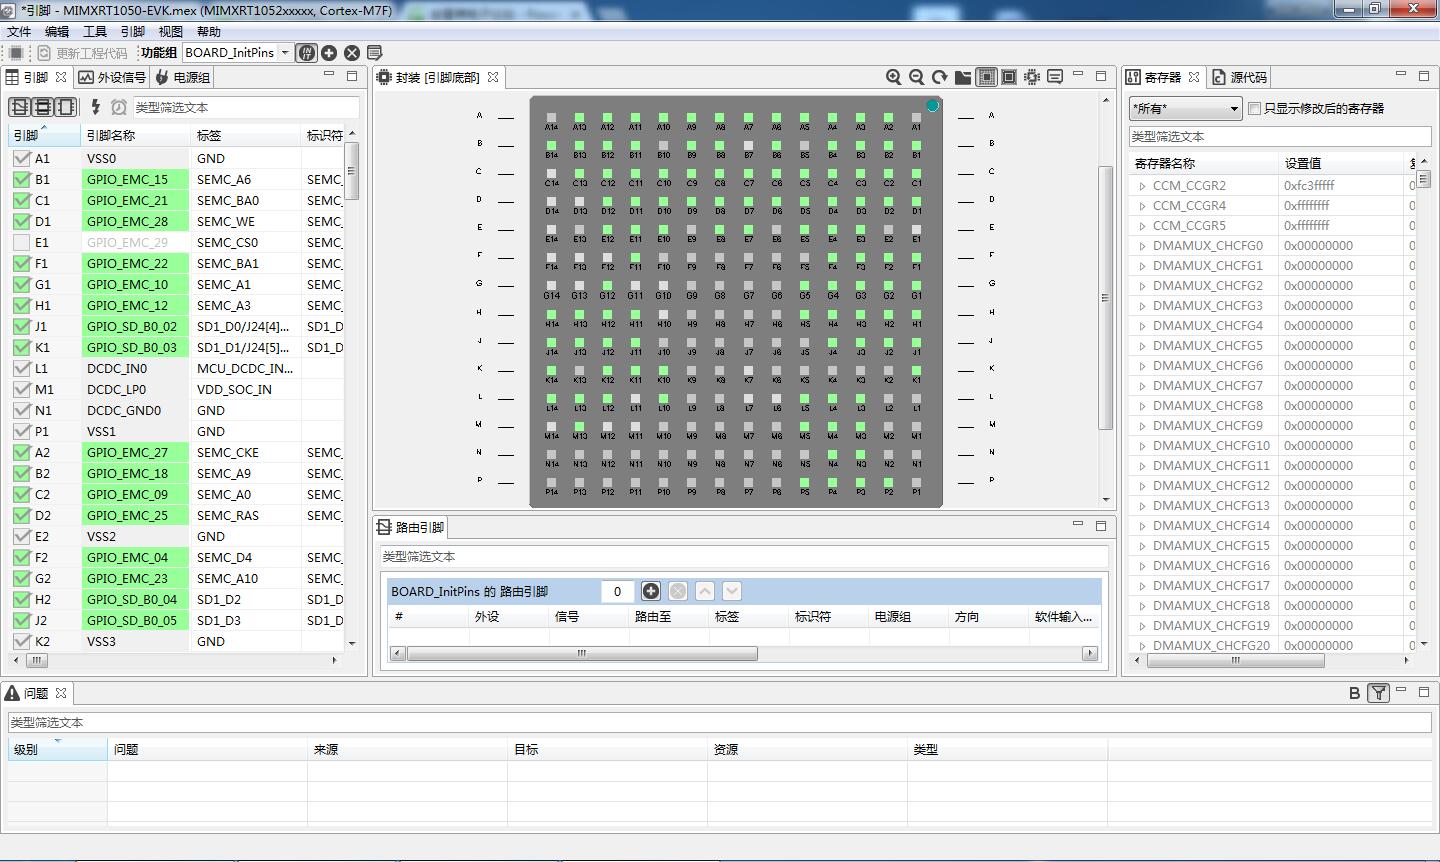Open the *所有* register filter dropdown
This screenshot has width=1440, height=862.
1186,108
